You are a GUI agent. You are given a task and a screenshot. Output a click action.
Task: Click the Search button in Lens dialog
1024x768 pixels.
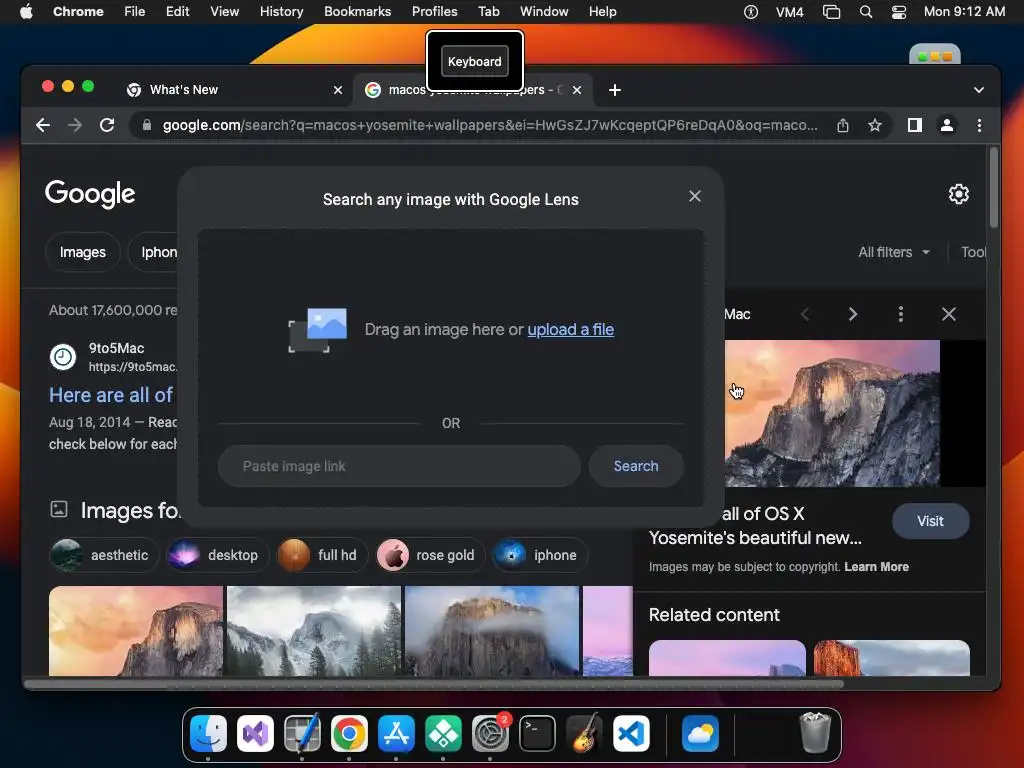click(635, 466)
